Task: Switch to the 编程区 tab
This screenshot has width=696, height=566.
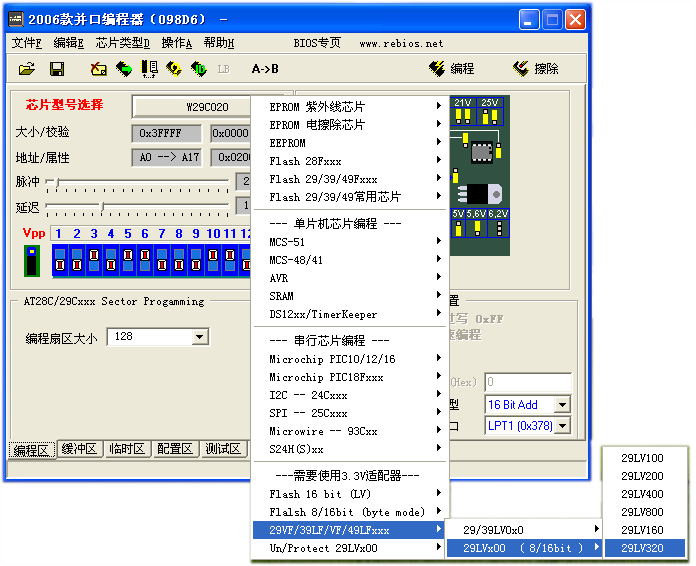Action: [x=31, y=450]
